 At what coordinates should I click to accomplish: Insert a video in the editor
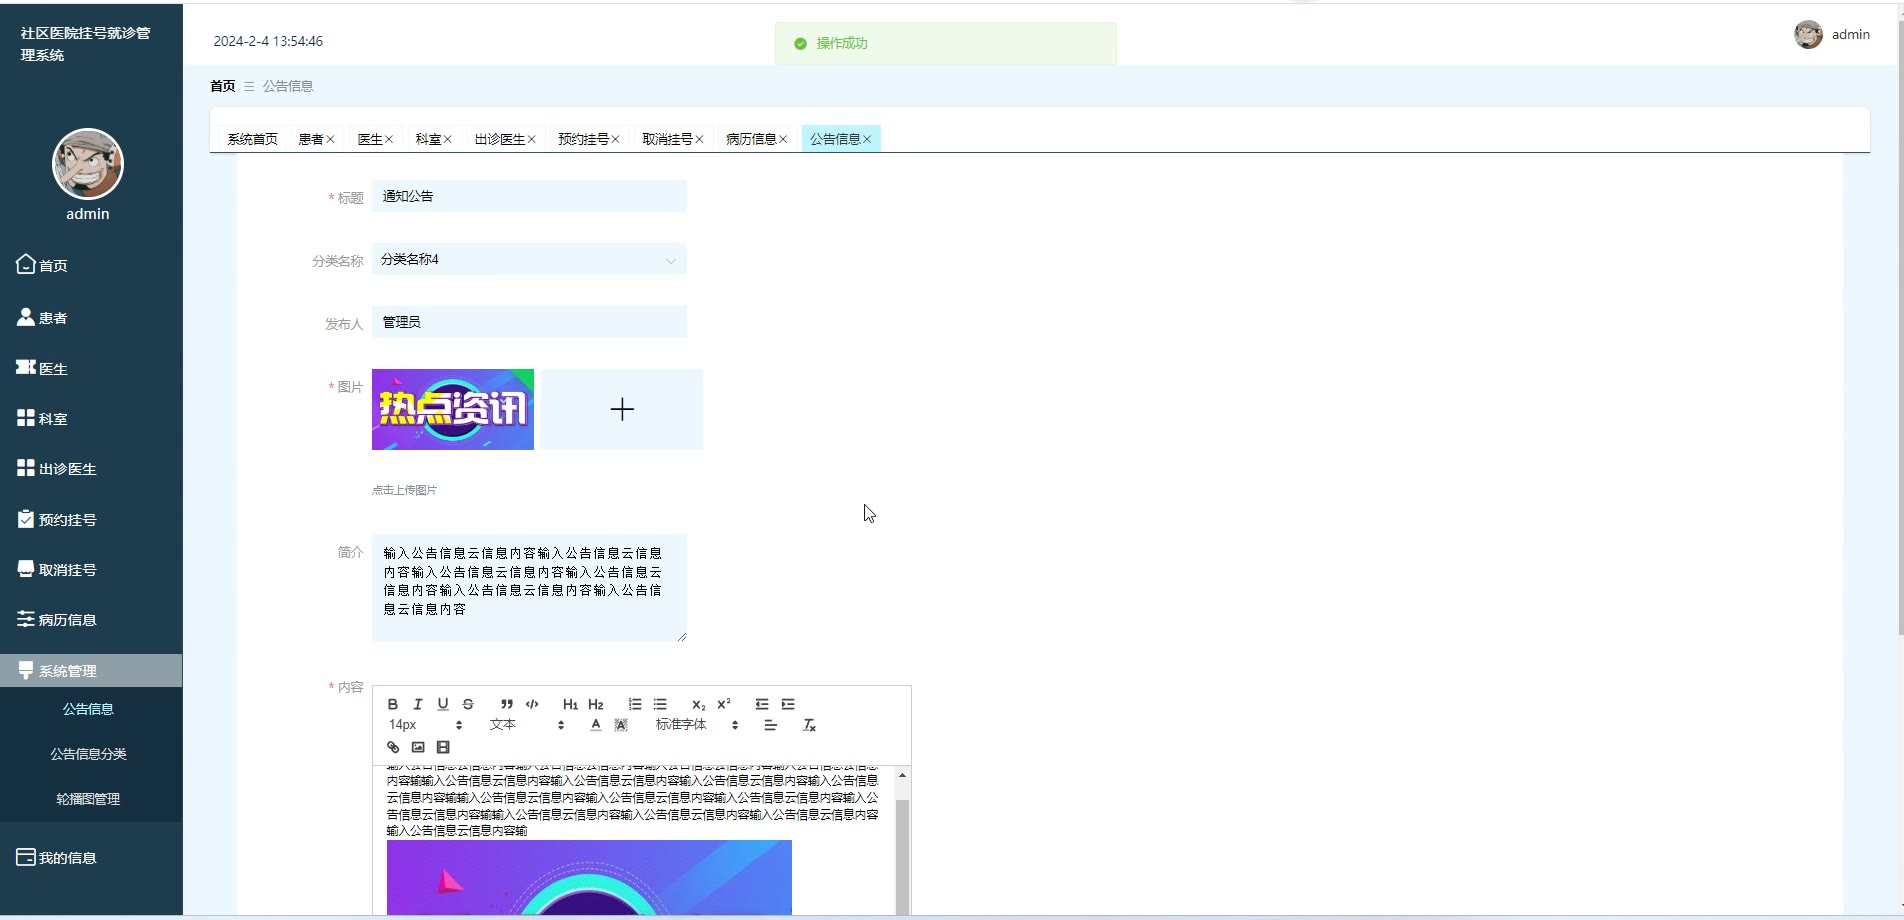(443, 747)
